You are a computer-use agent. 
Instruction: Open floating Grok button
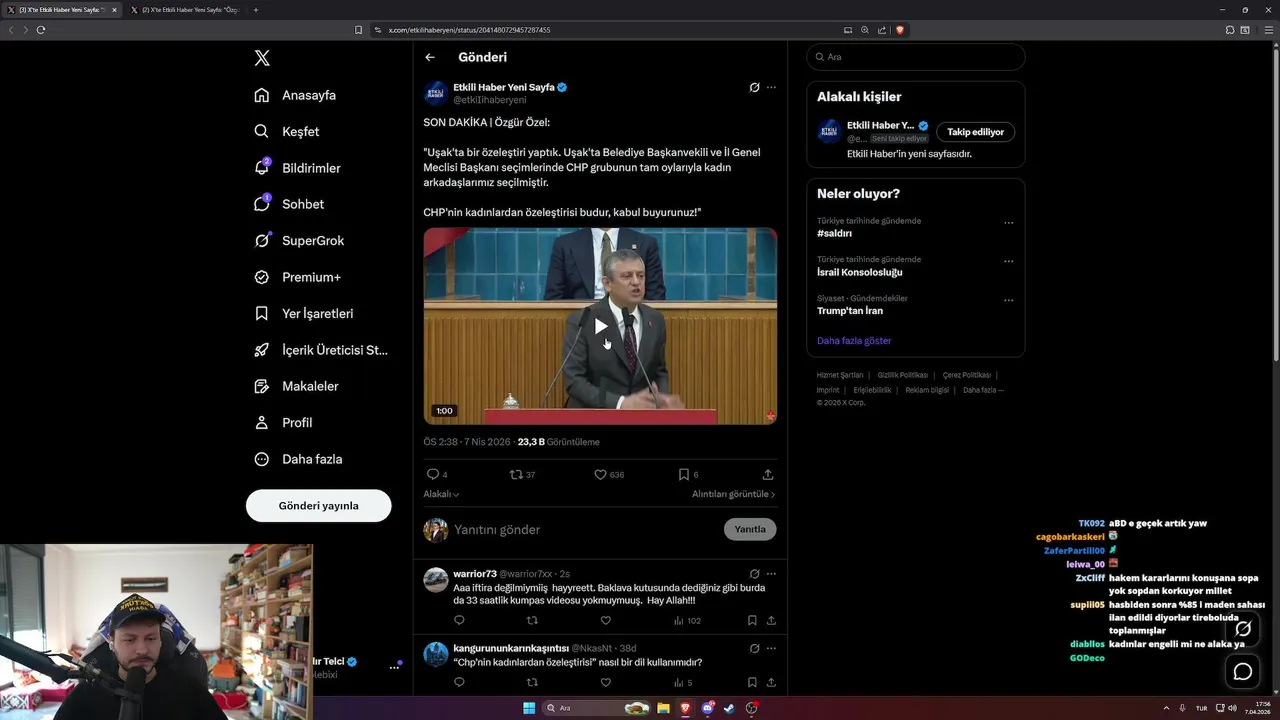(x=1243, y=629)
